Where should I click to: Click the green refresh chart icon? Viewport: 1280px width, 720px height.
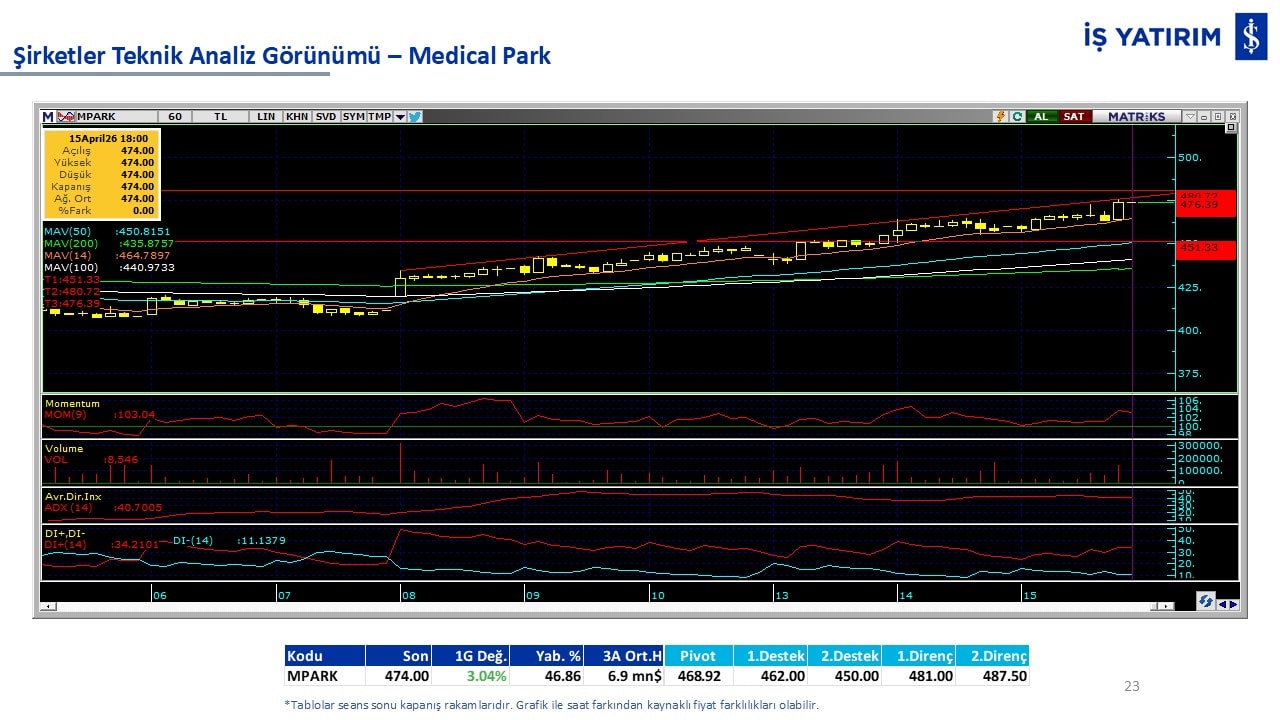tap(1017, 117)
